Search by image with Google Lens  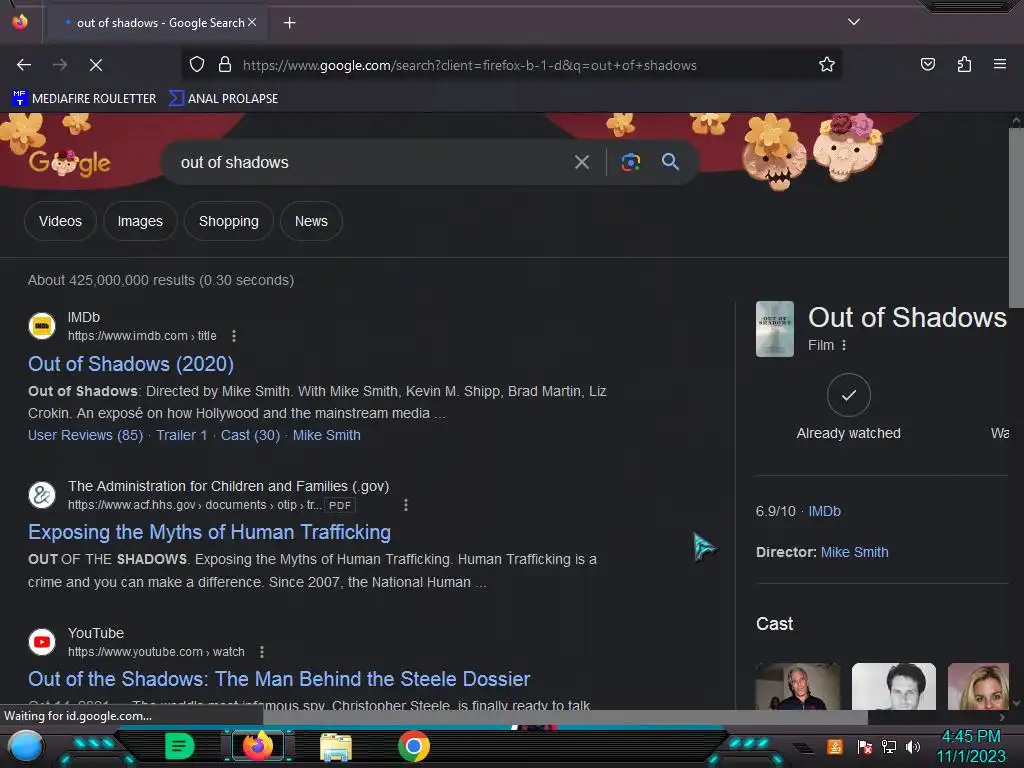point(630,162)
